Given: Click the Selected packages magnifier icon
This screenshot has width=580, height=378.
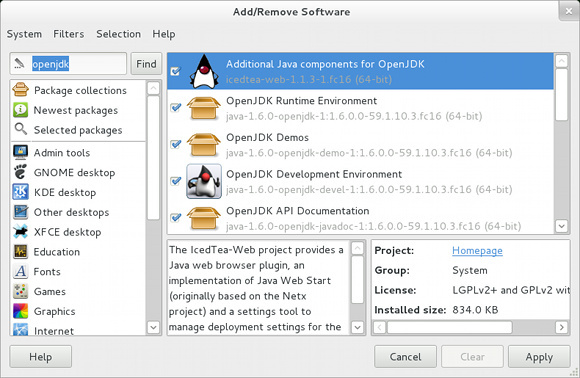Looking at the screenshot, I should [x=20, y=129].
